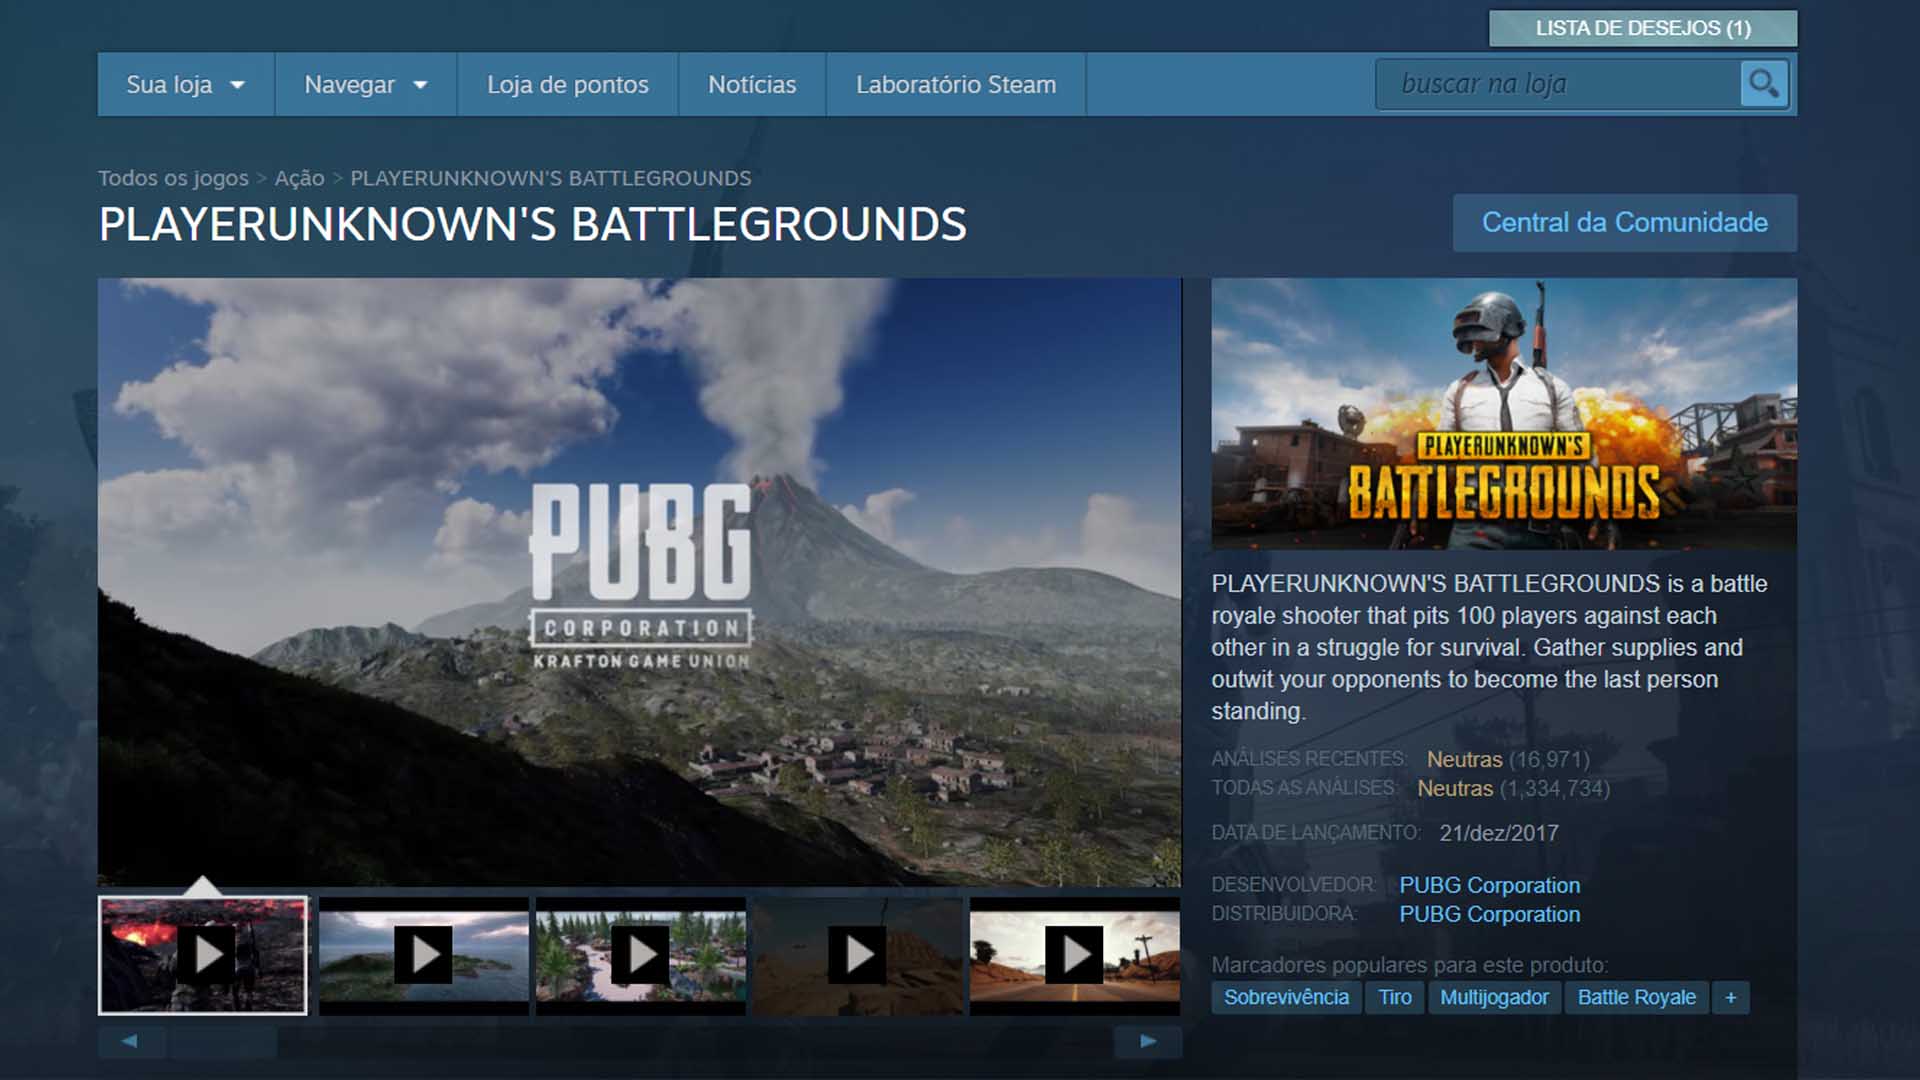Open the Notícias menu item
The height and width of the screenshot is (1080, 1920).
(752, 85)
